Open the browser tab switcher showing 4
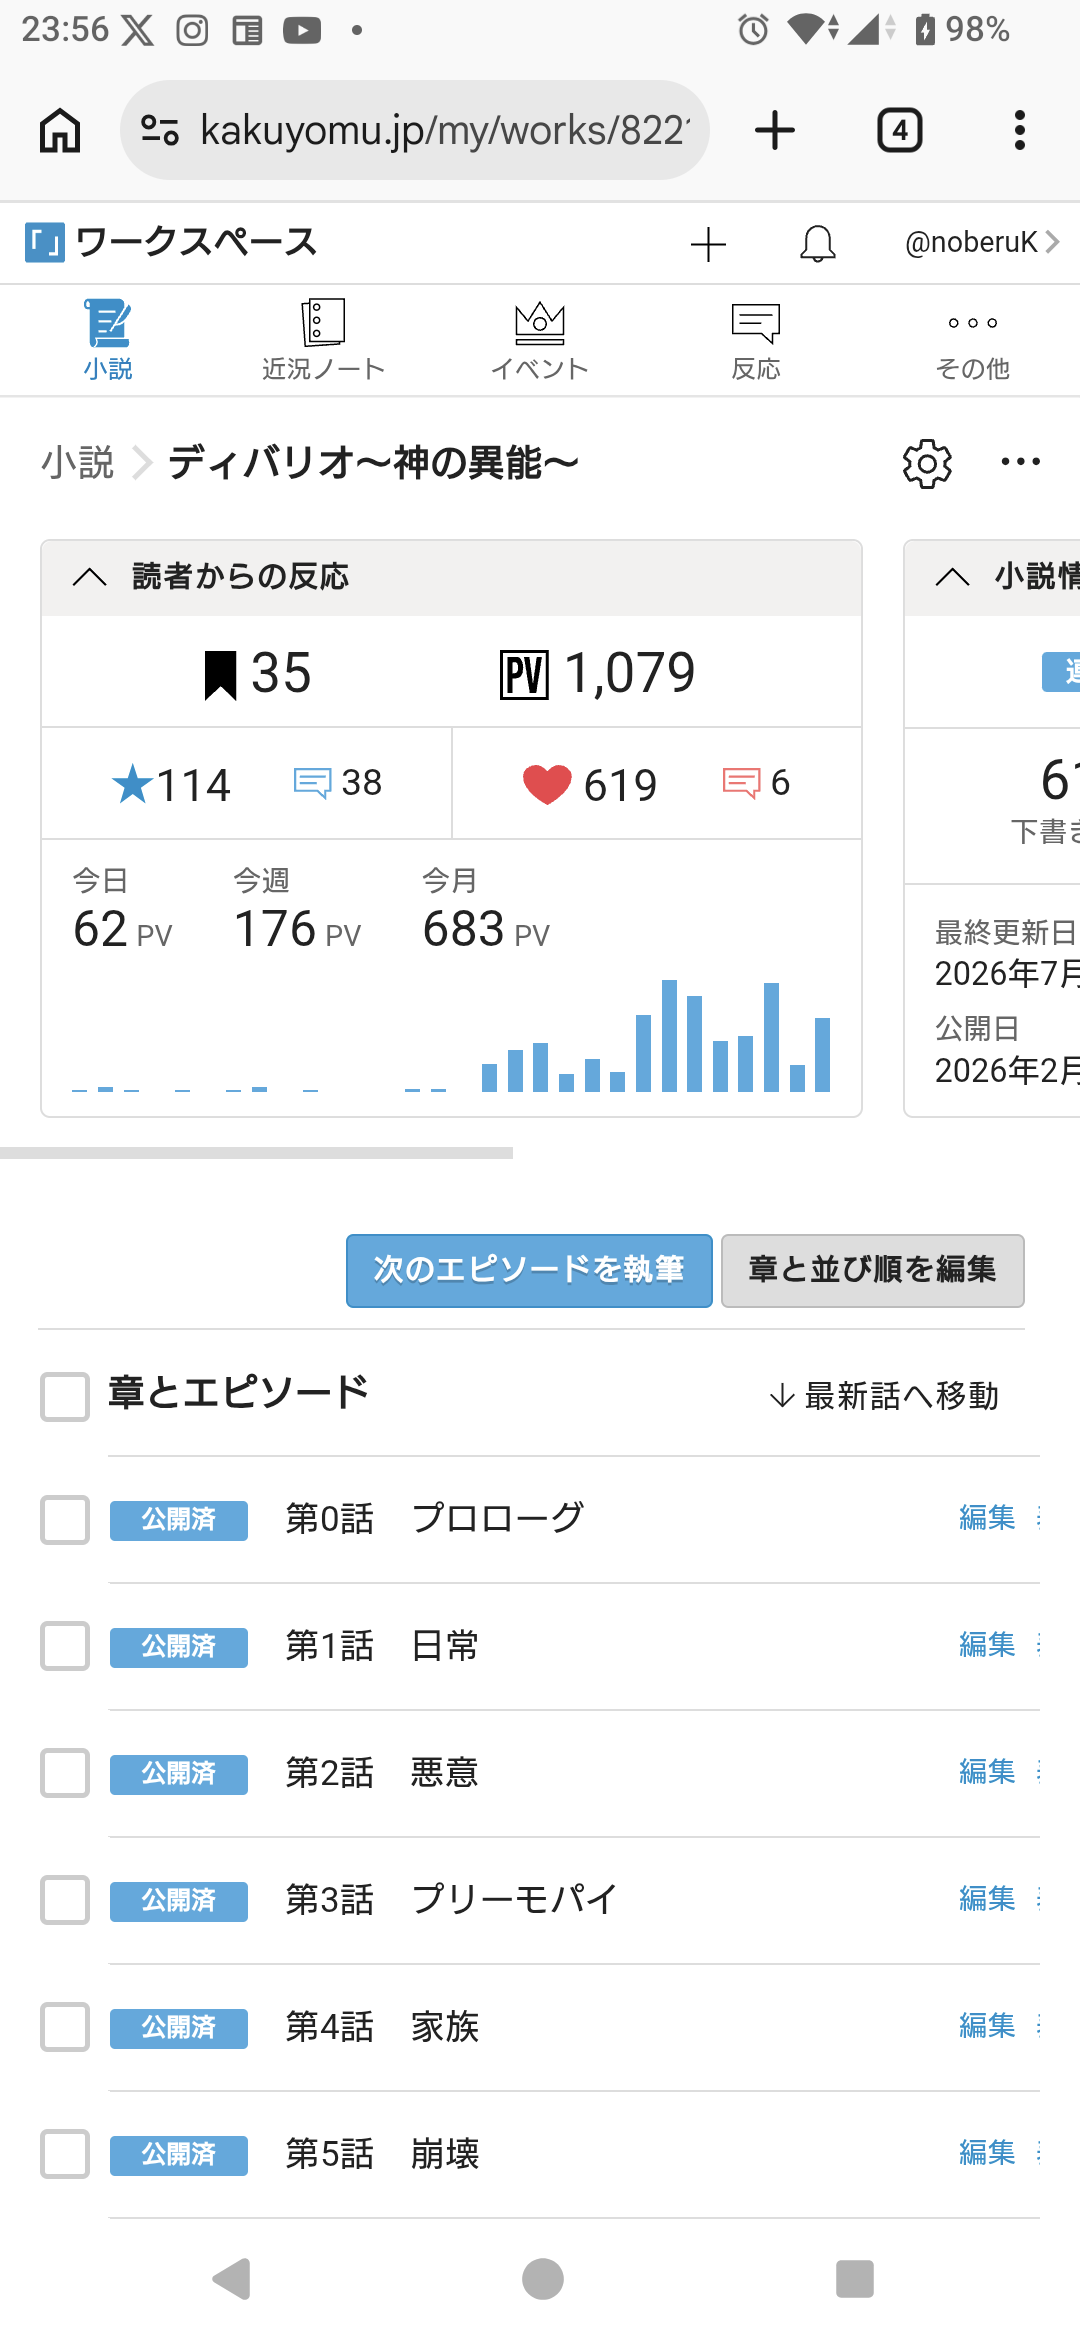The width and height of the screenshot is (1080, 2340). pos(899,130)
